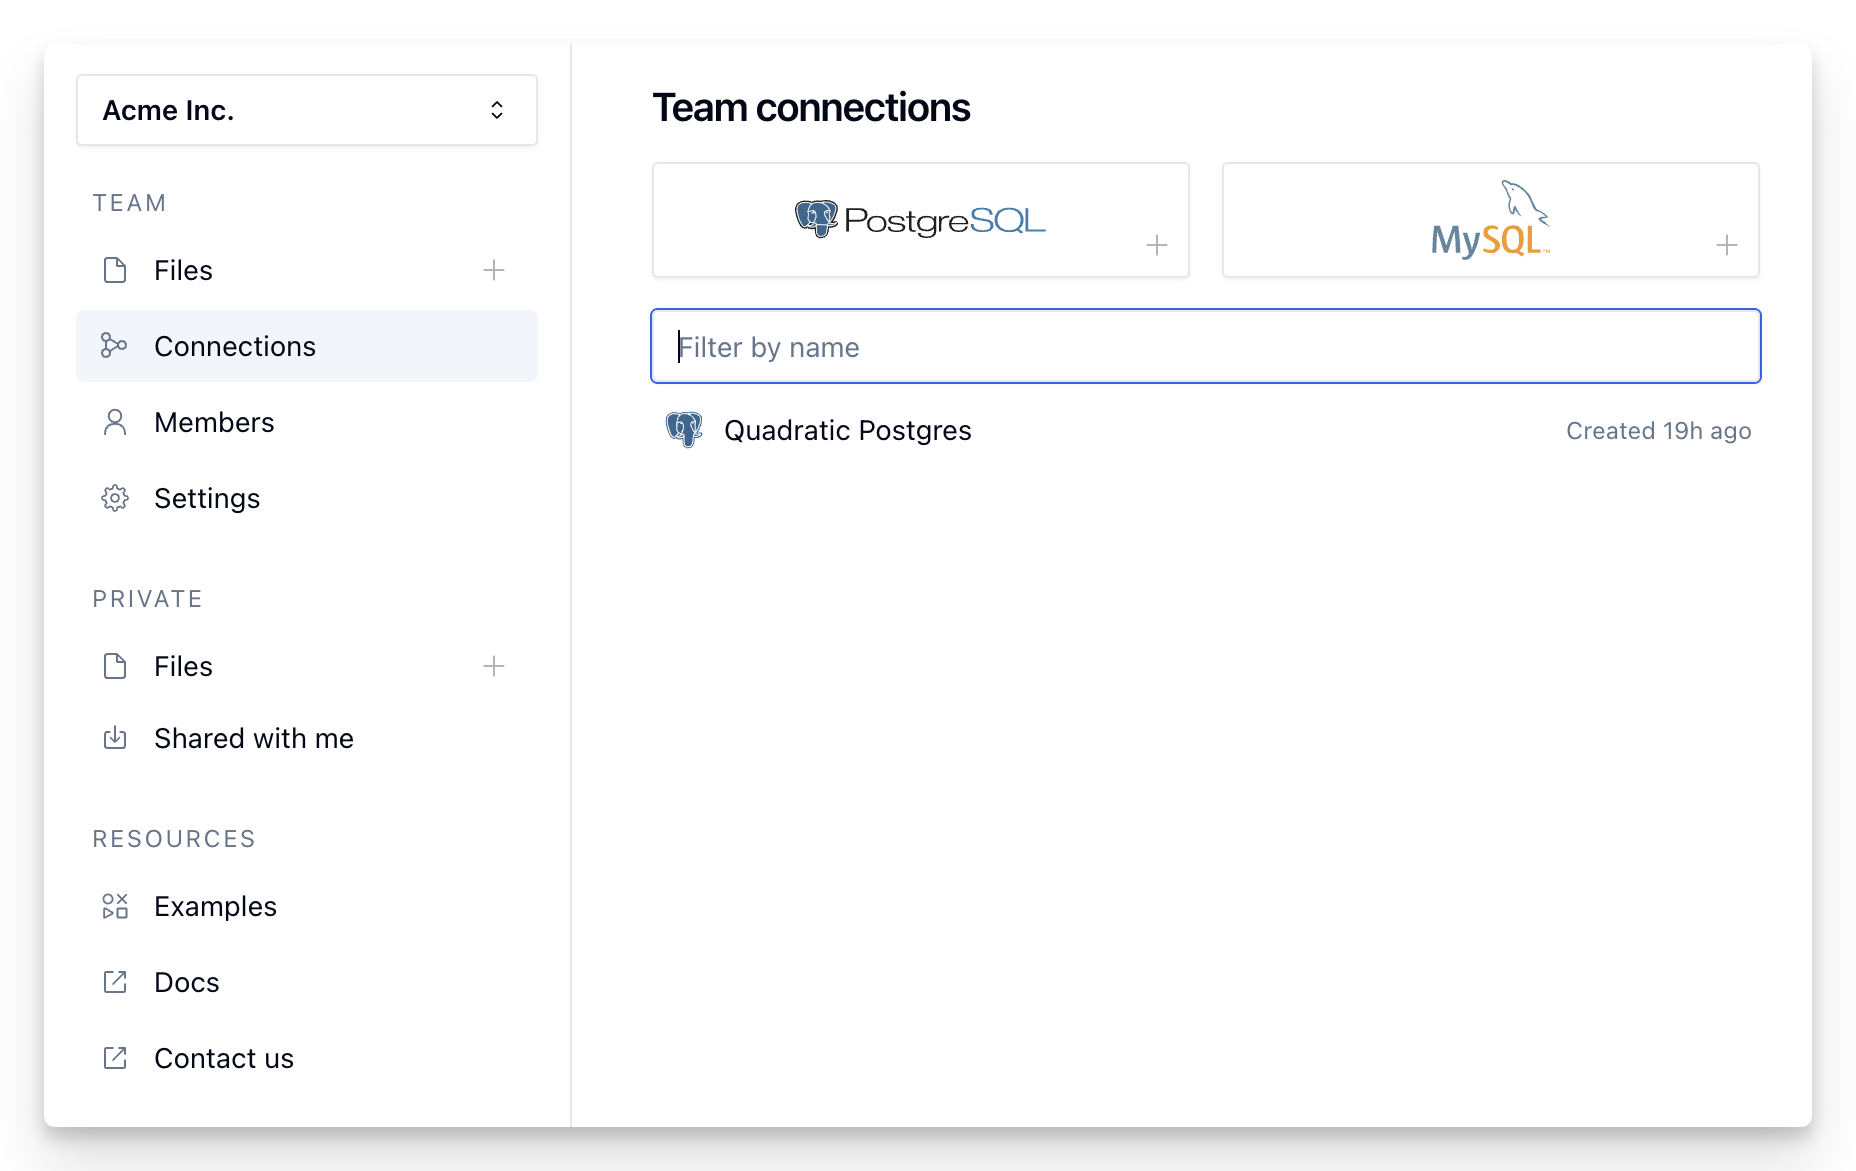Screen dimensions: 1856x1171
Task: Open team Settings
Action: [x=207, y=498]
